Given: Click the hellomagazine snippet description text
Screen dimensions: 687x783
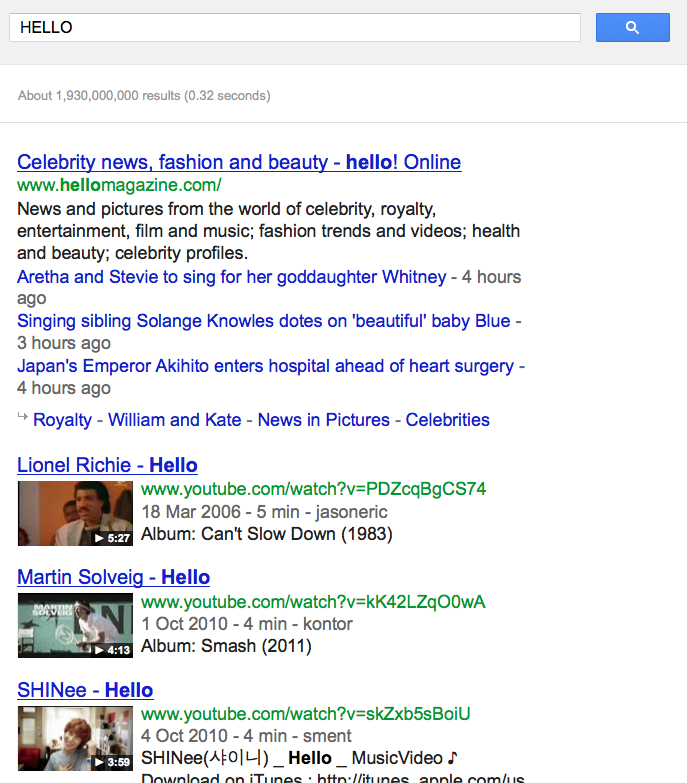Looking at the screenshot, I should (x=269, y=231).
